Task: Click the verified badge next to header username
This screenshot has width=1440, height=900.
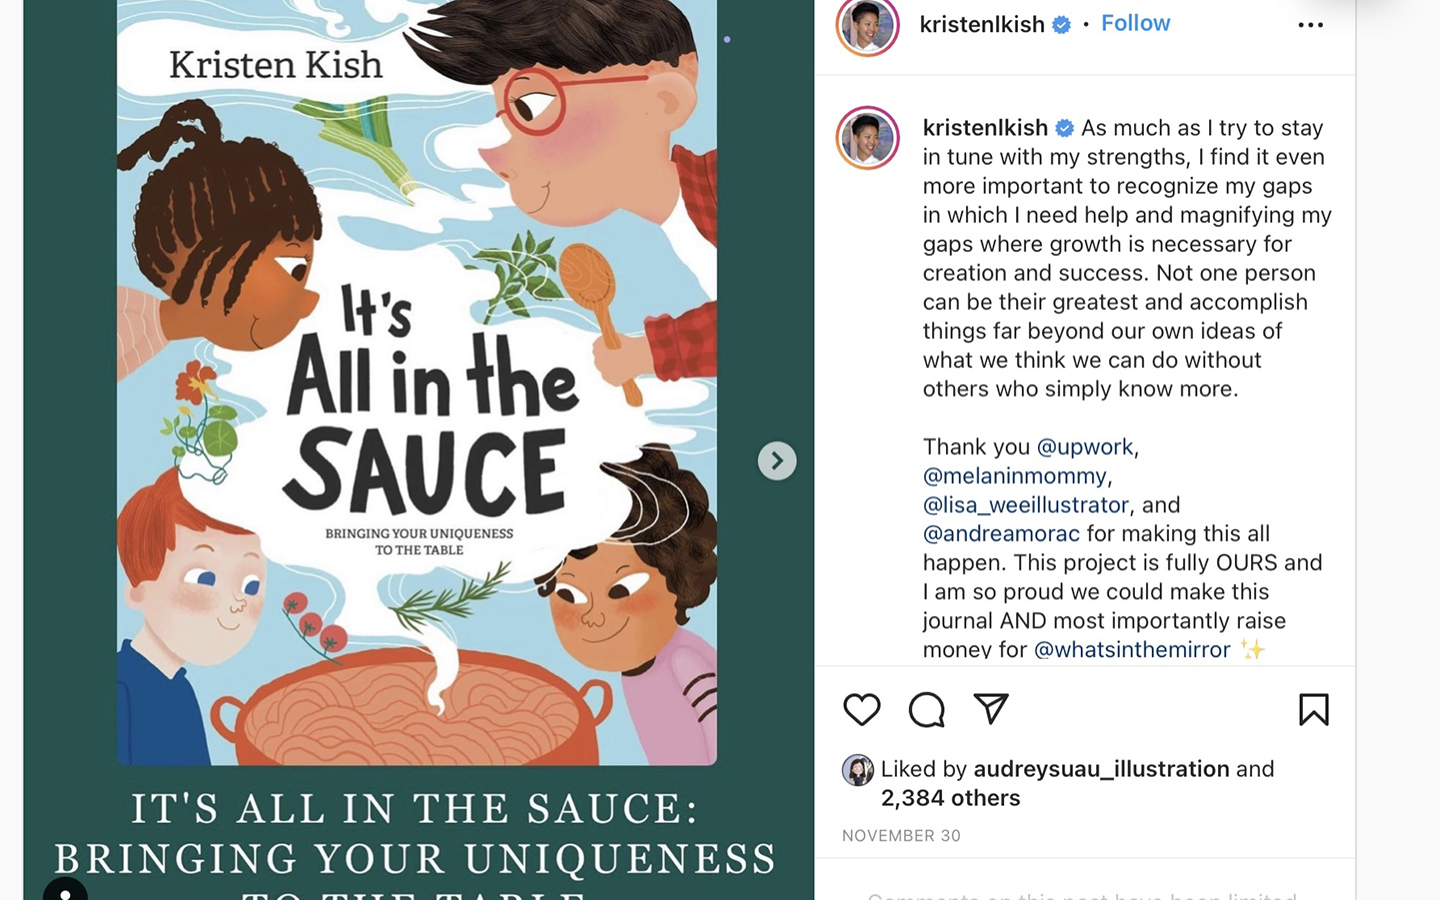Action: tap(1061, 25)
